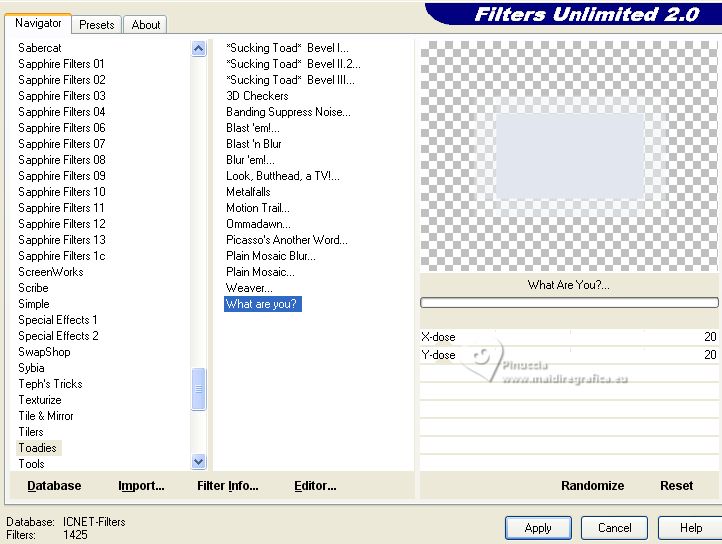Select Sapphire Filters 1c
This screenshot has height=544, width=722.
62,256
